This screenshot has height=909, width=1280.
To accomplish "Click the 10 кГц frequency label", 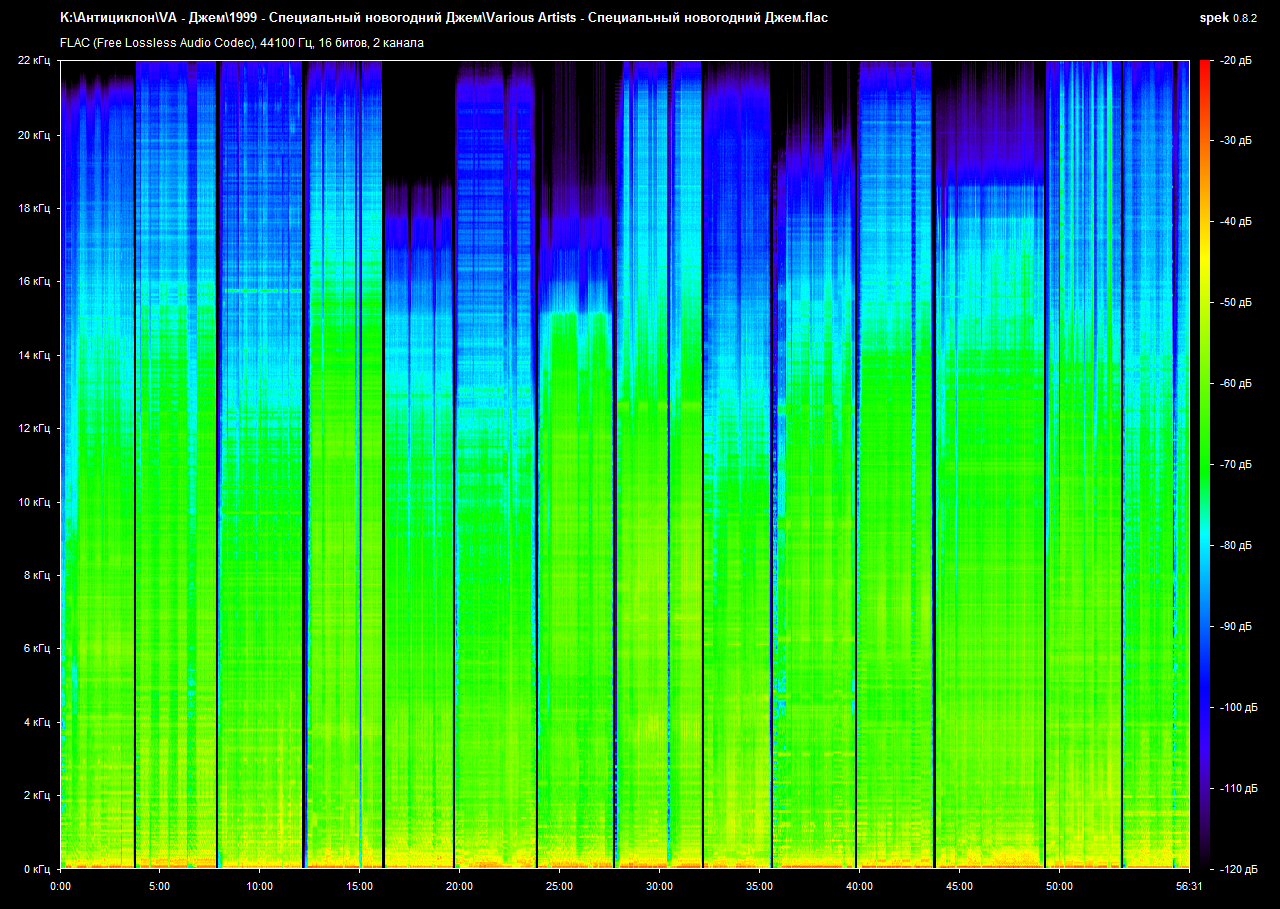I will (x=34, y=502).
